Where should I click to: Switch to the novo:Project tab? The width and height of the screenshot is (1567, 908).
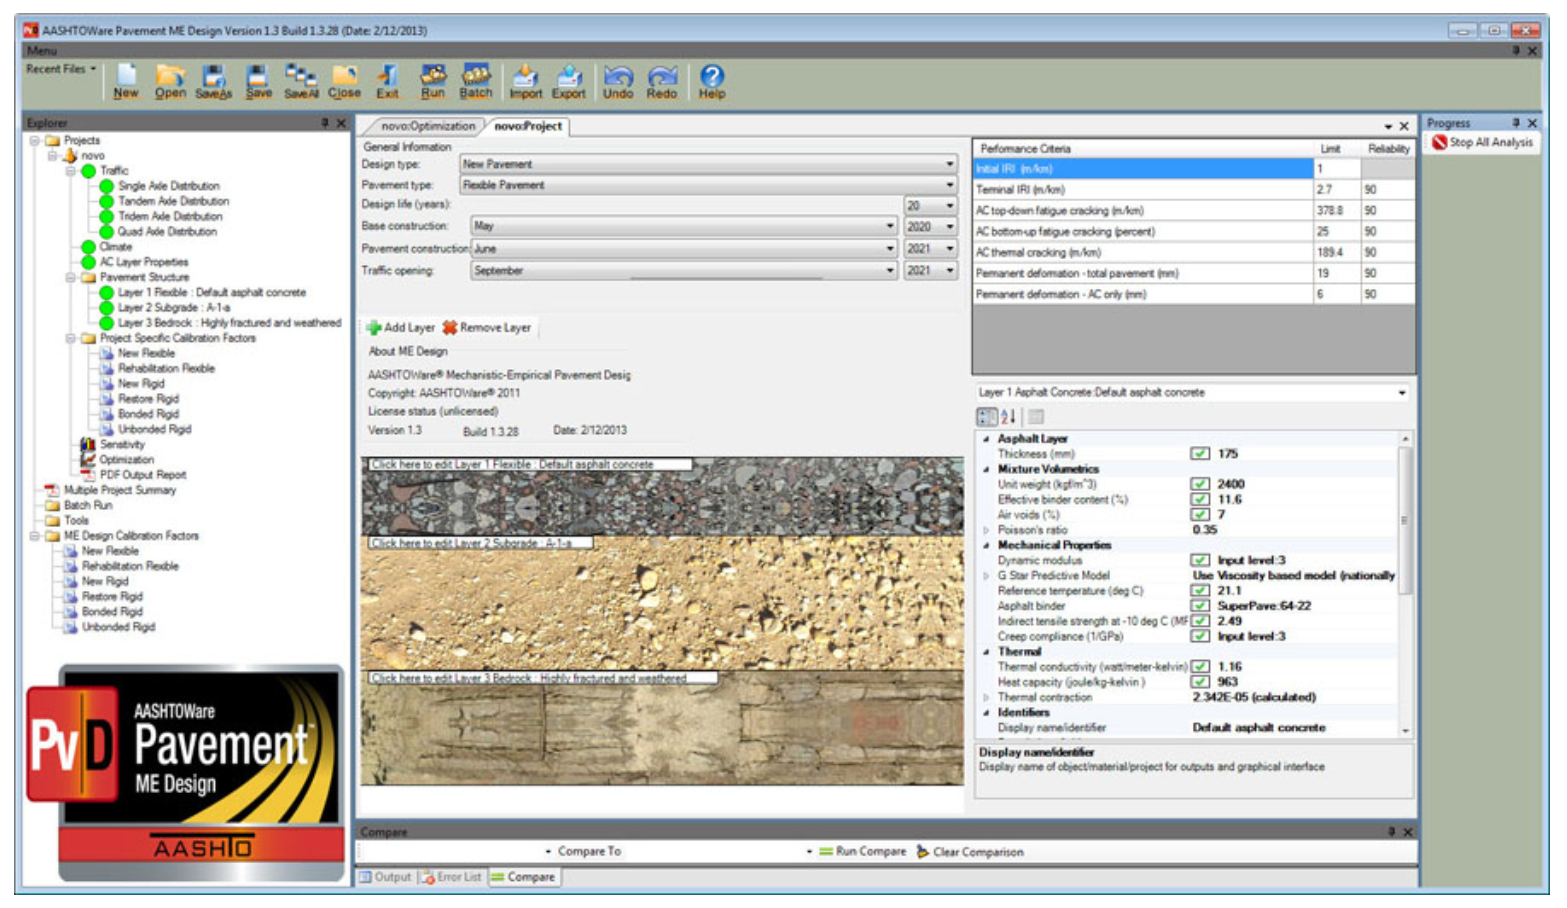528,126
